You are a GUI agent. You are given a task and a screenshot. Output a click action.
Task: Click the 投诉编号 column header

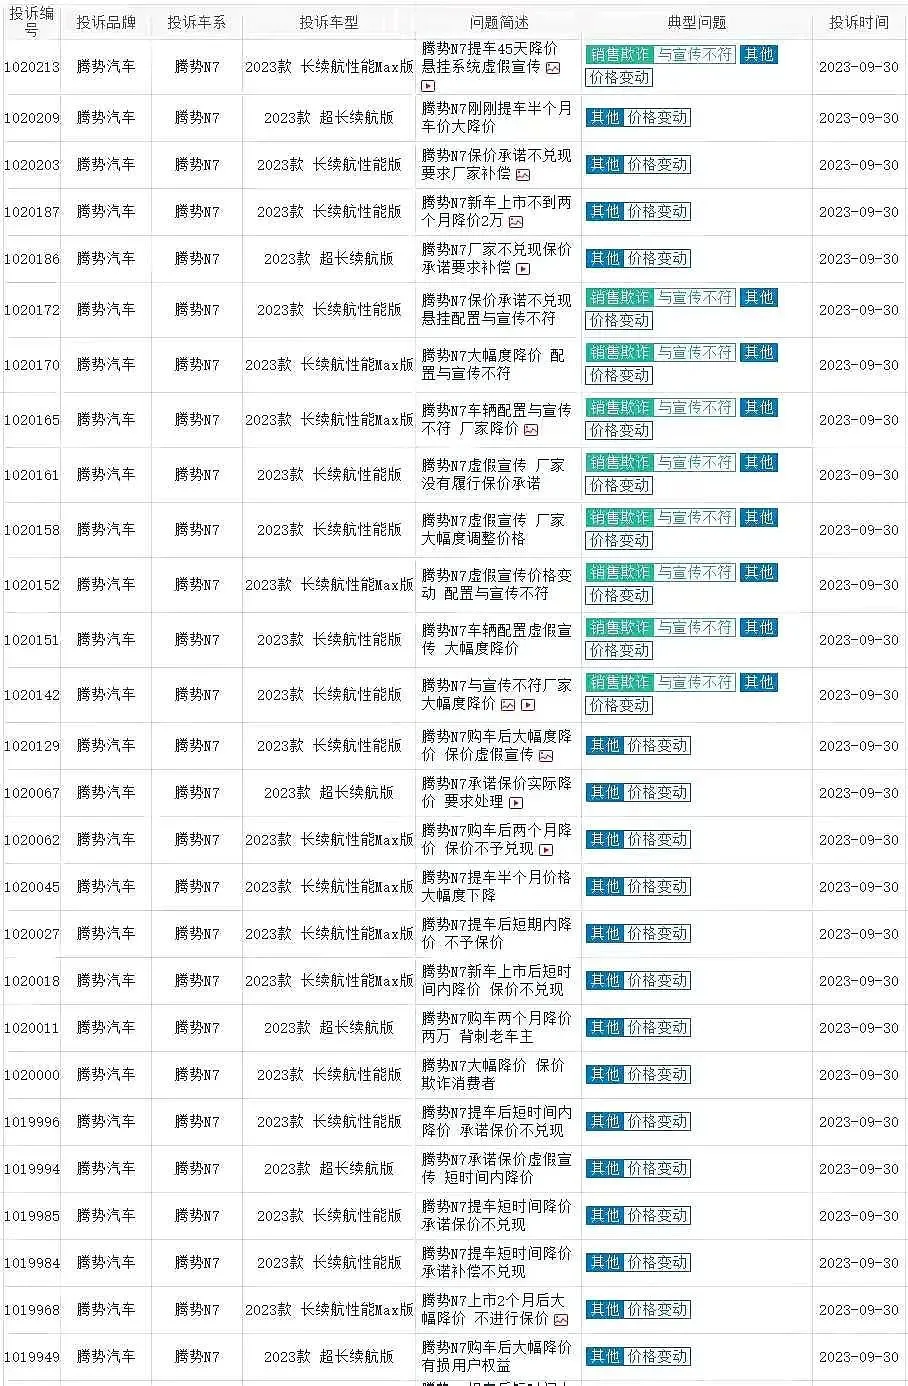coord(32,22)
